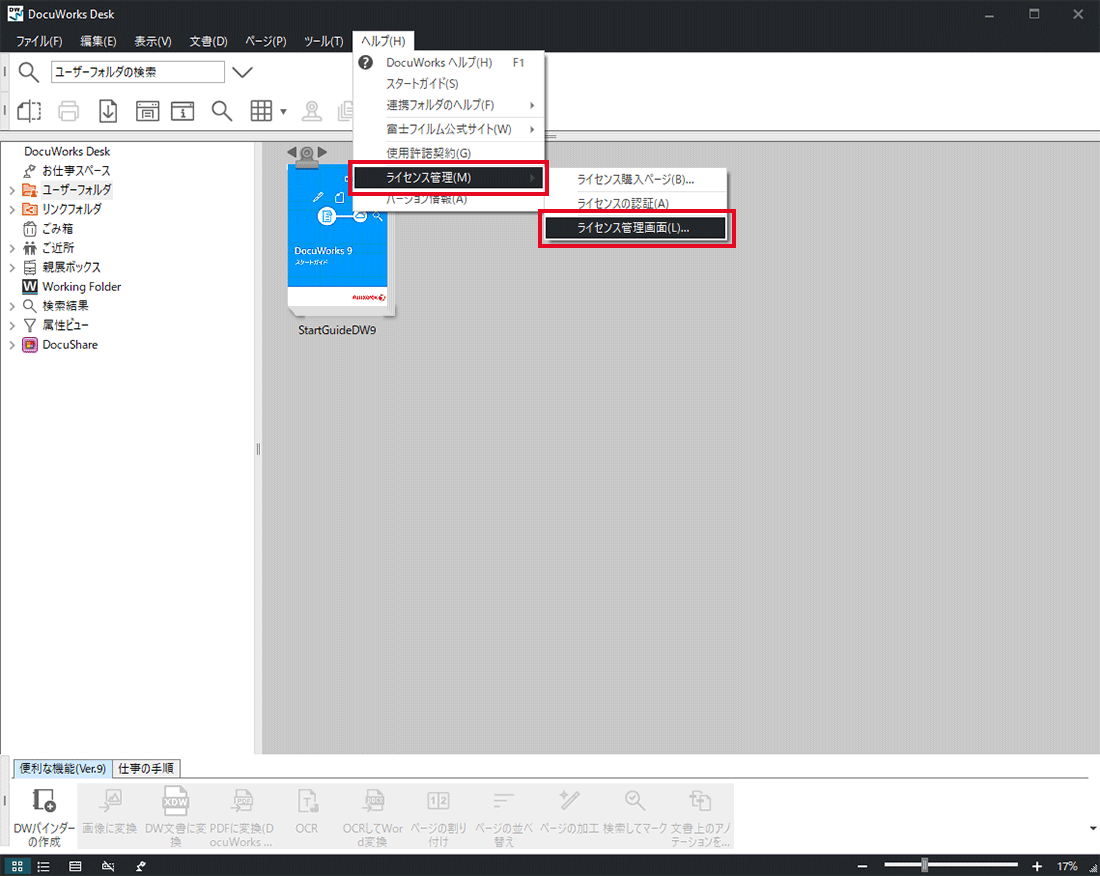Image resolution: width=1100 pixels, height=876 pixels.
Task: Open the search options chevron dropdown
Action: (x=242, y=72)
